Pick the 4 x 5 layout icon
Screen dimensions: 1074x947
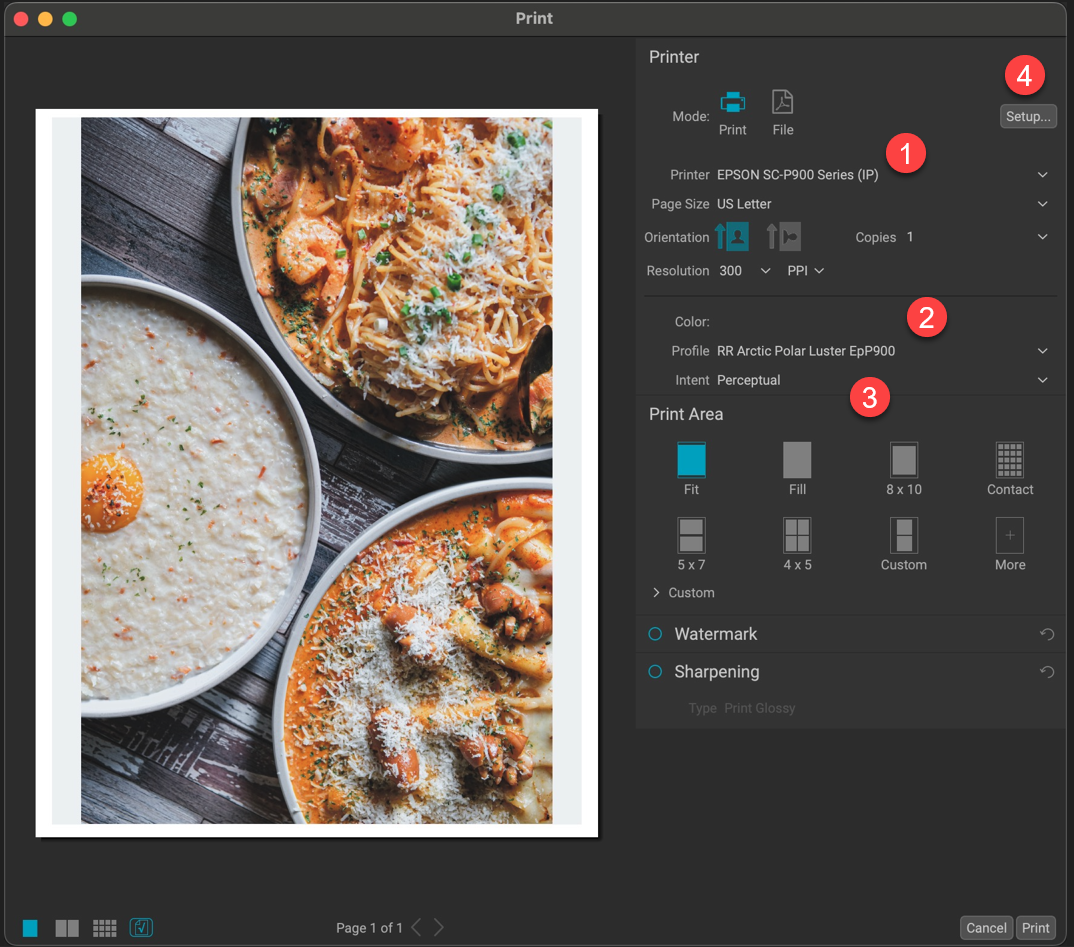(796, 535)
